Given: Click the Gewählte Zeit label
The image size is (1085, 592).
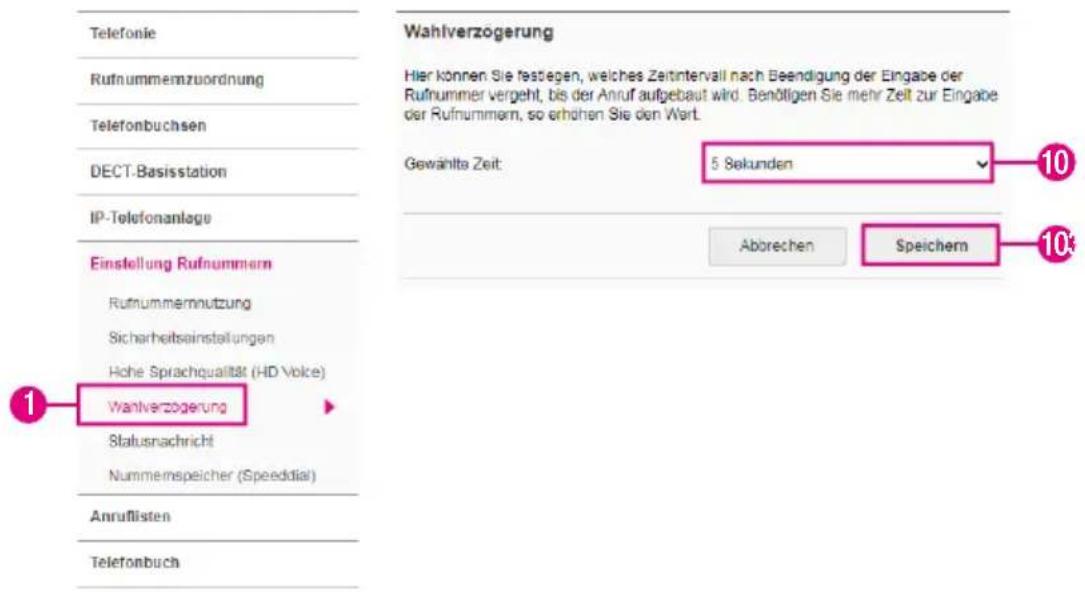Looking at the screenshot, I should point(453,165).
